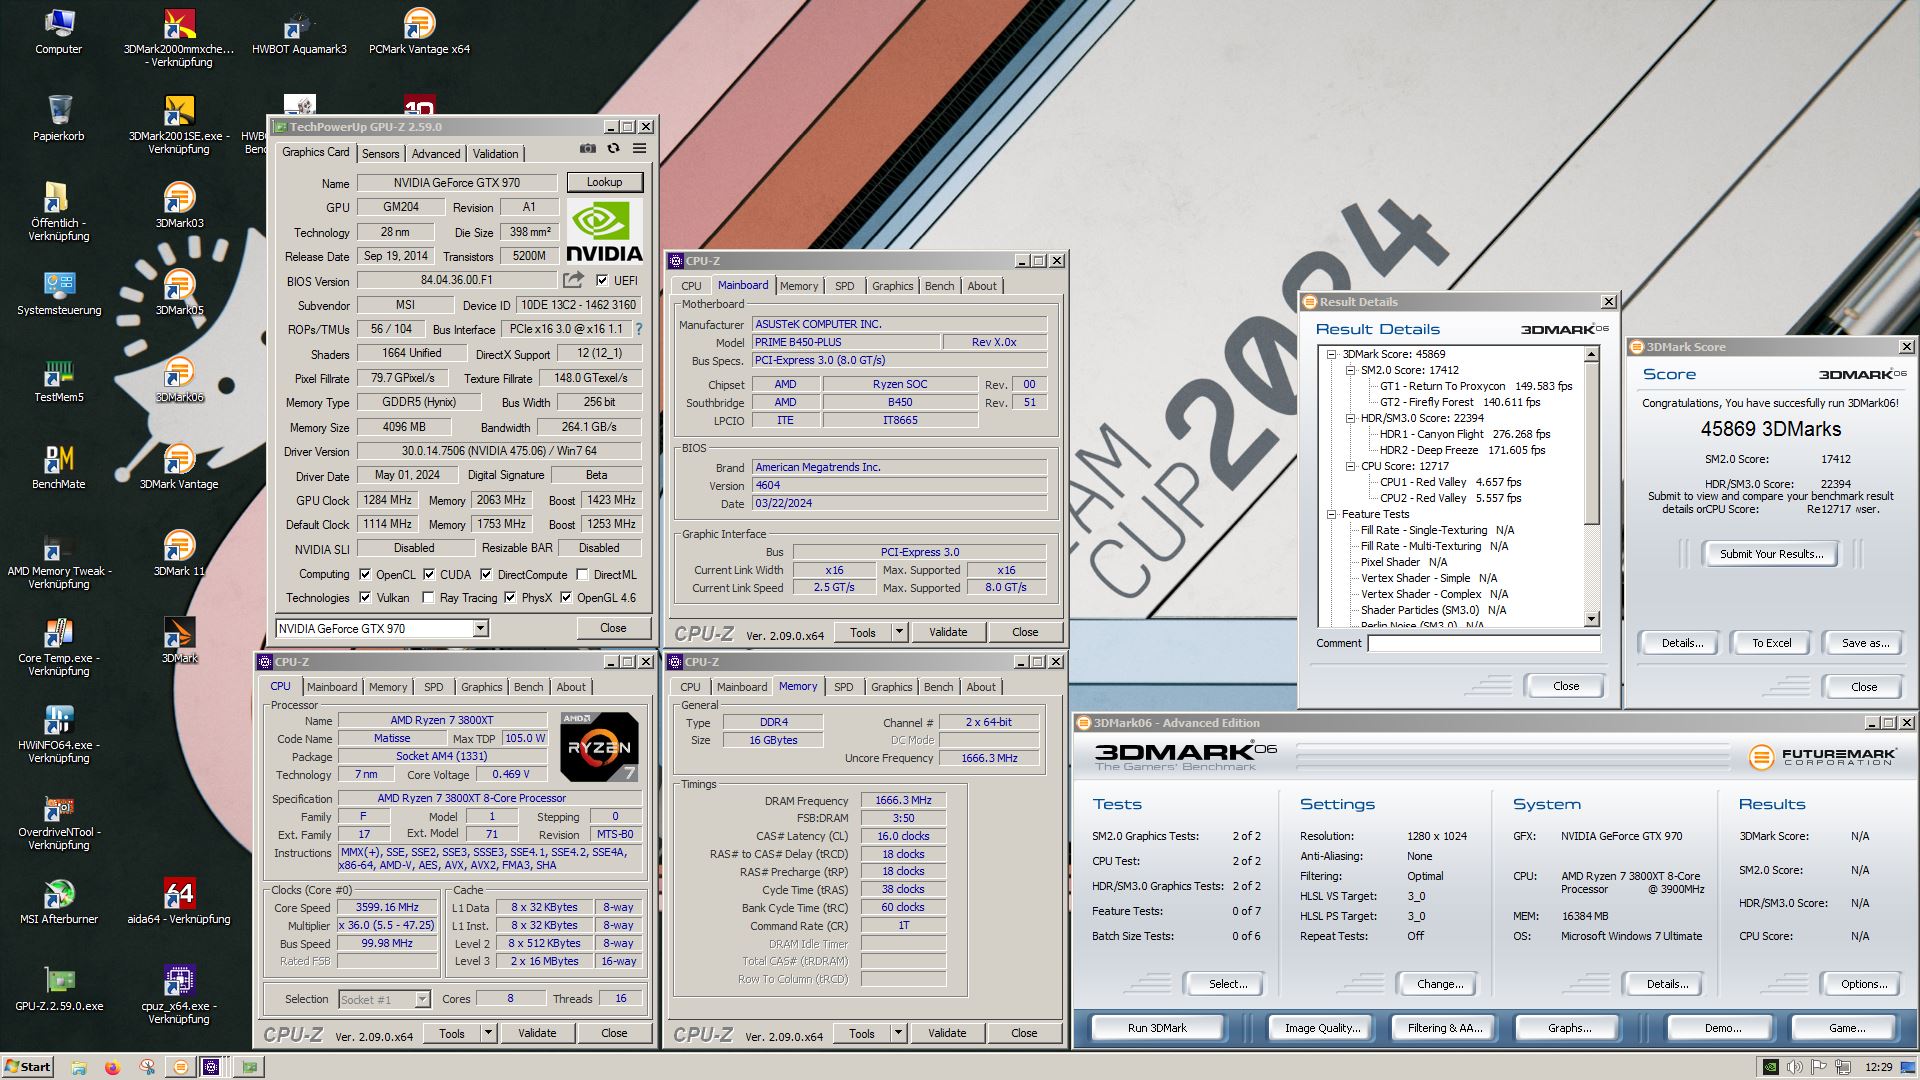The image size is (1920, 1080).
Task: Select Graphics tab in CPU-Z Memory window
Action: [891, 687]
